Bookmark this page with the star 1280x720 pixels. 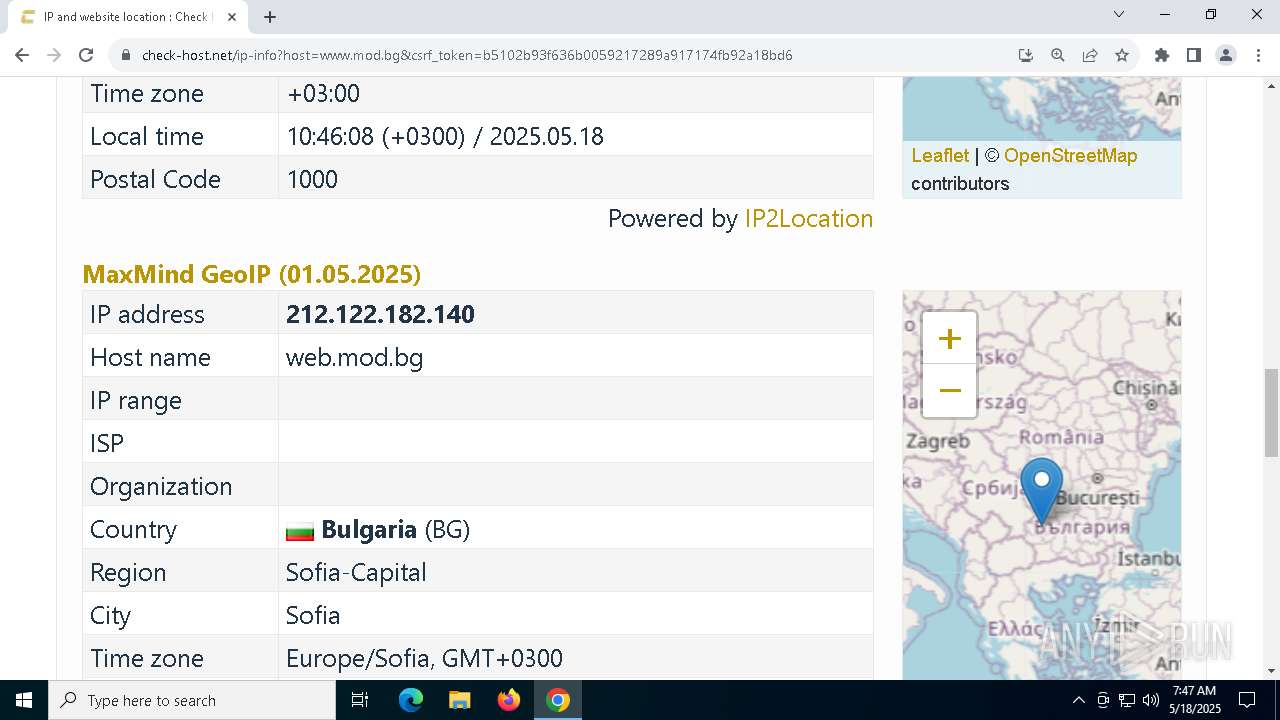click(1122, 55)
